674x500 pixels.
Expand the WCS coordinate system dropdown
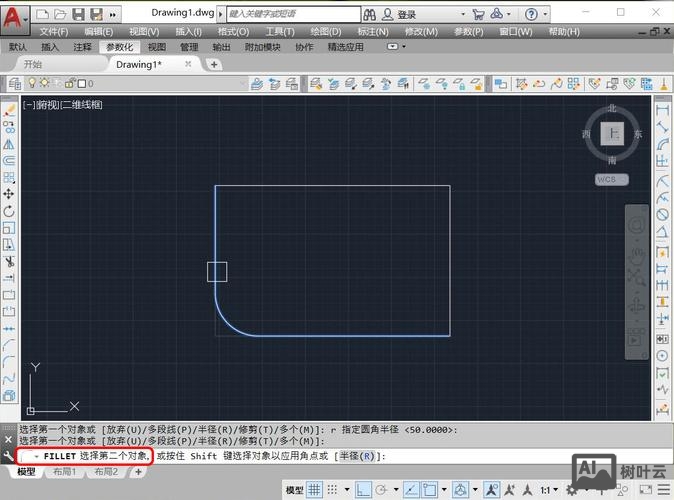coord(610,180)
